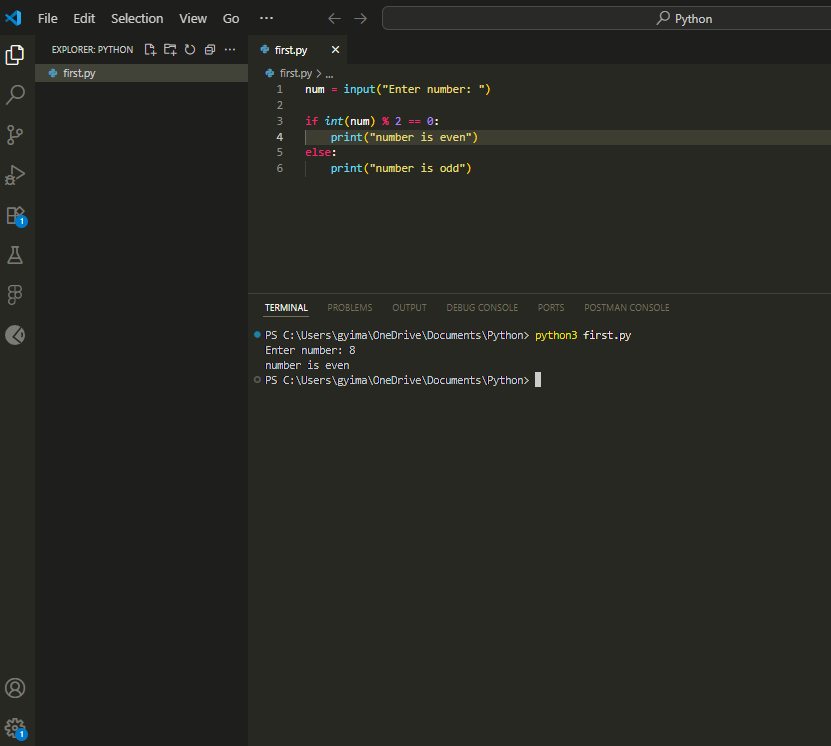This screenshot has height=746, width=831.
Task: Open the View menu
Action: click(193, 19)
